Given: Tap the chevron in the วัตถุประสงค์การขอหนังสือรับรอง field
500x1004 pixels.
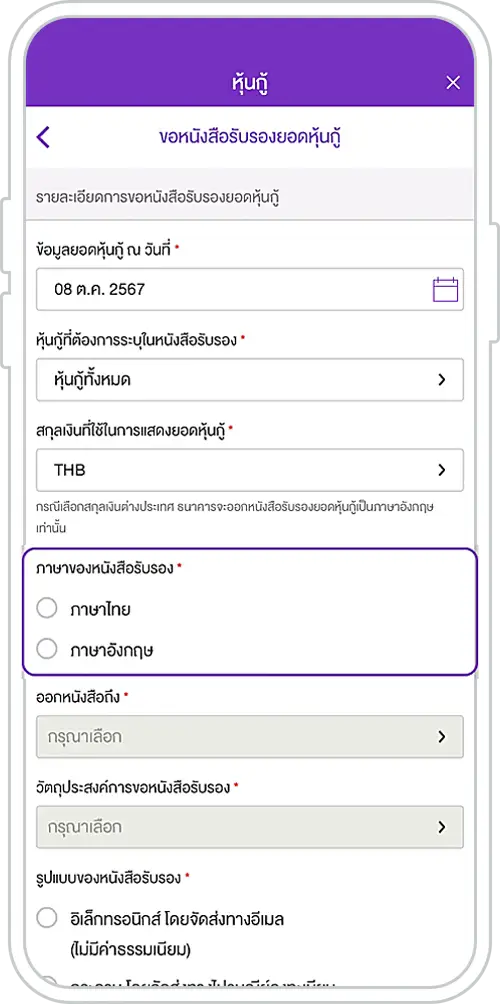Looking at the screenshot, I should 441,827.
